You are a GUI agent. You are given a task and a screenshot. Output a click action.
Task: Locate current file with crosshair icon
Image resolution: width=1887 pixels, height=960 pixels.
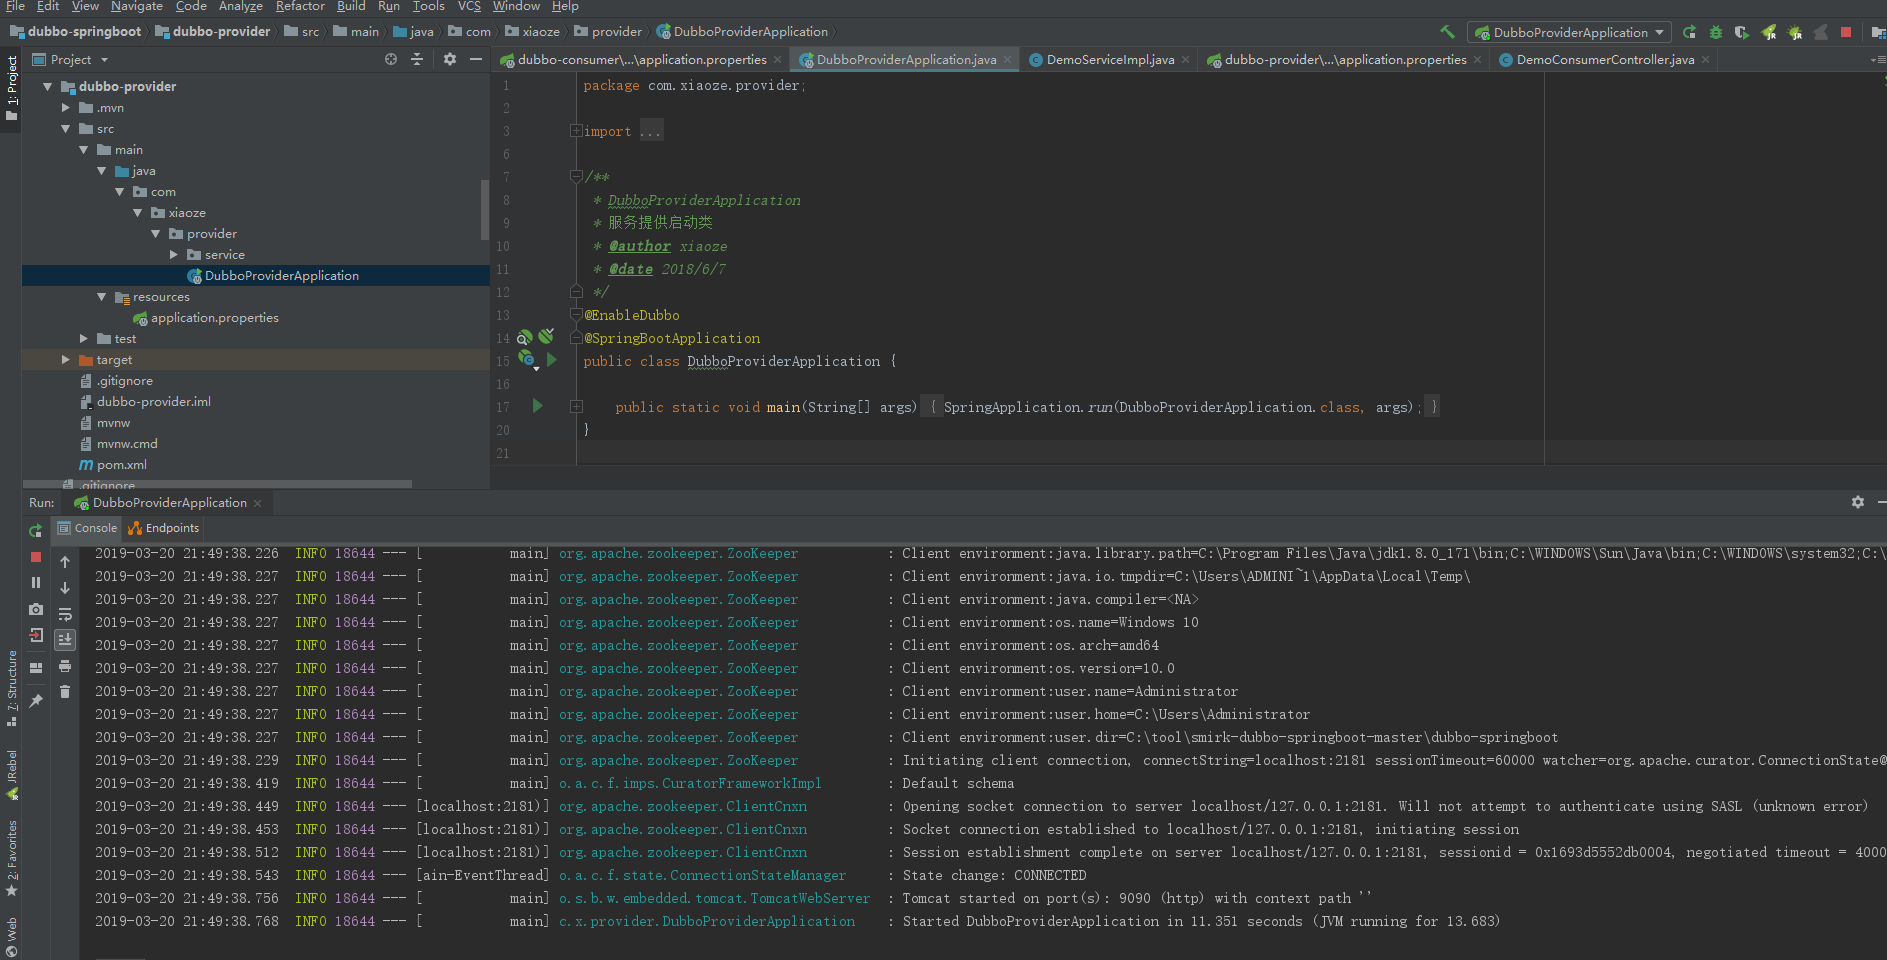[391, 59]
